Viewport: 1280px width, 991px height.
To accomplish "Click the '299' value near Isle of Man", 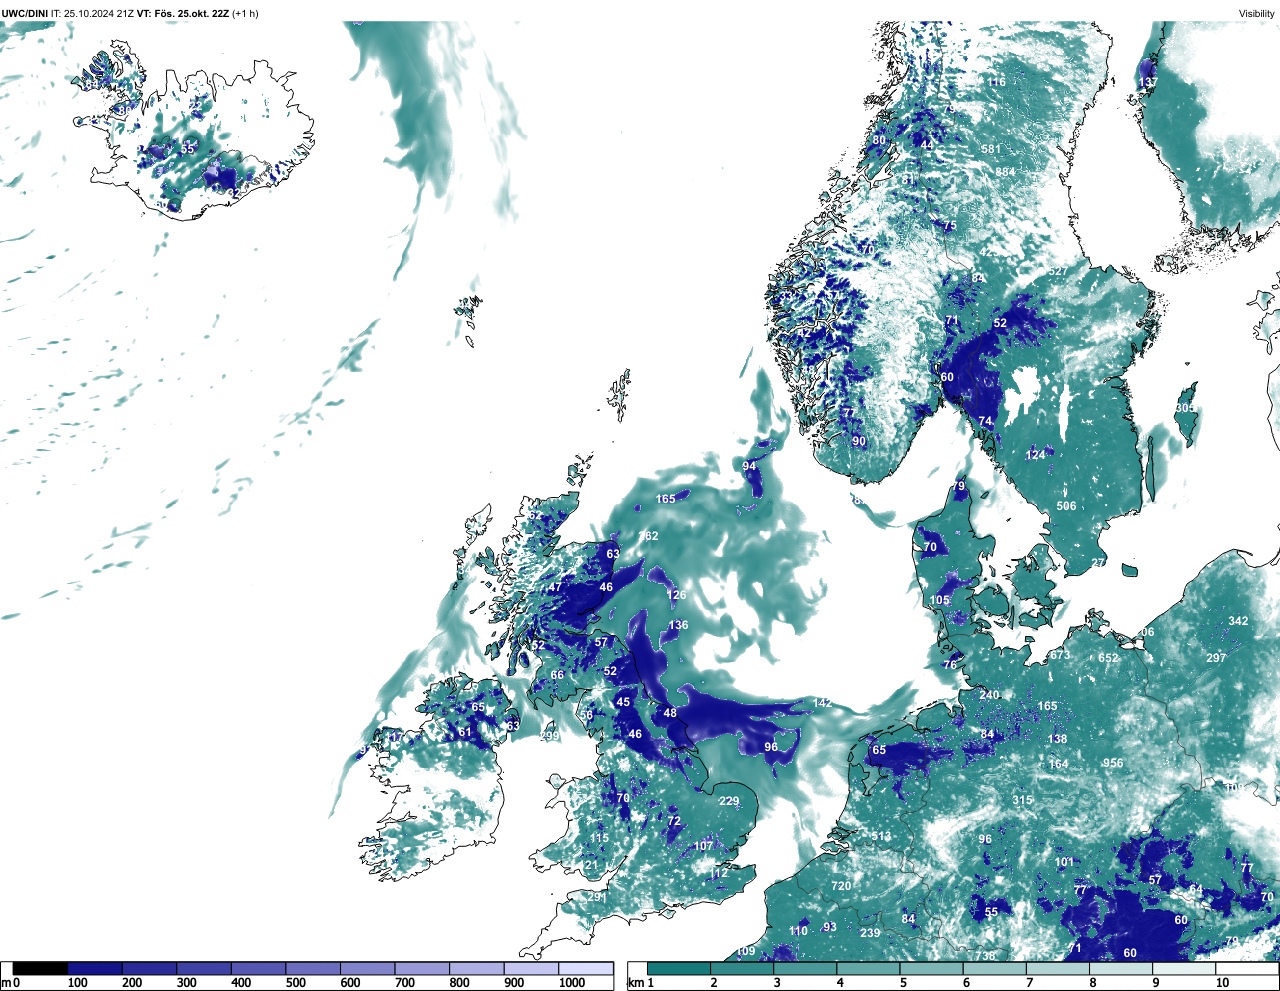I will (x=550, y=736).
